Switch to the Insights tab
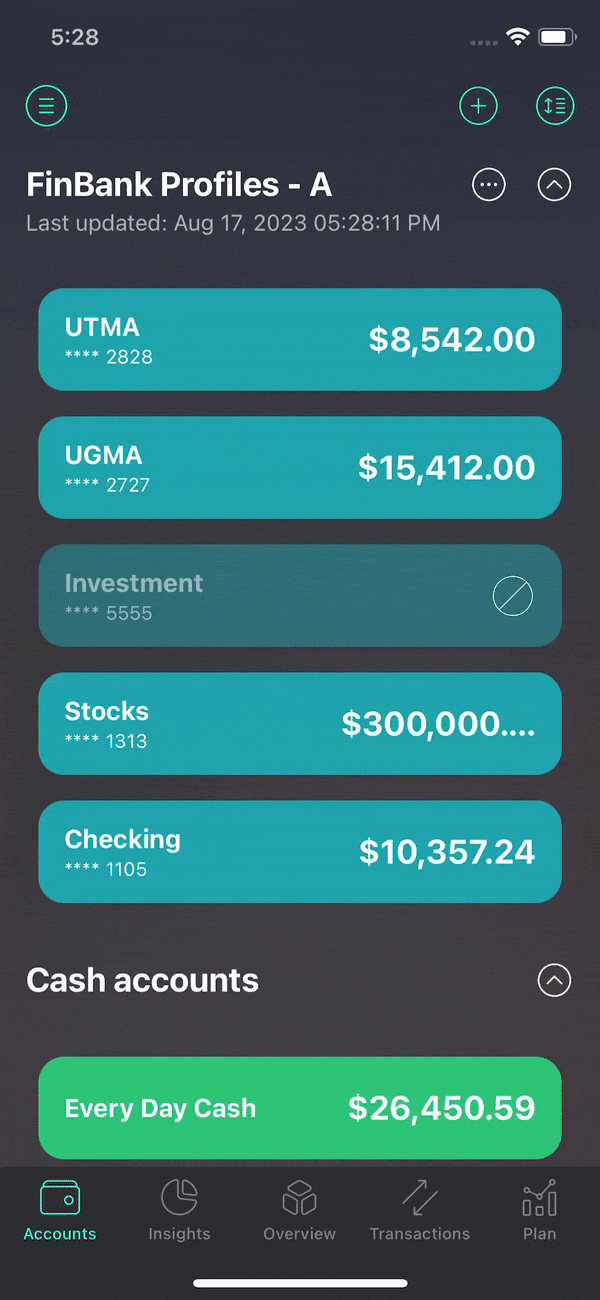This screenshot has height=1300, width=600. [x=180, y=1210]
